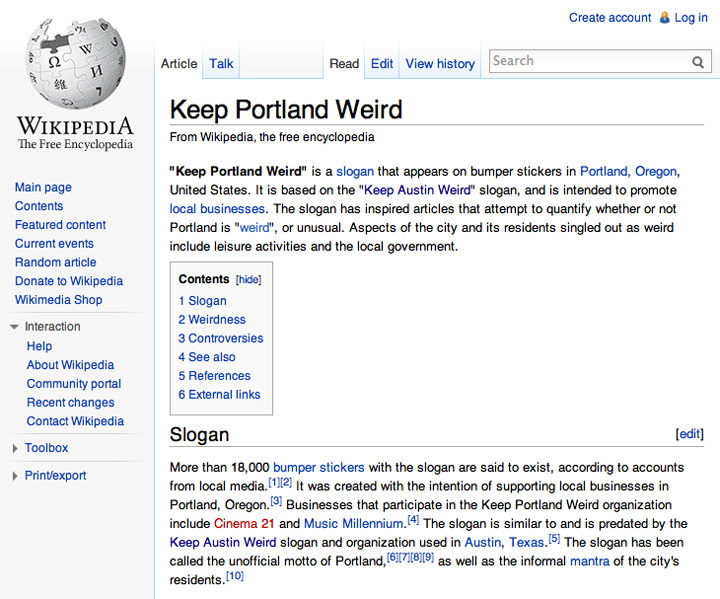Open the red Cinema 21 link
Image resolution: width=720 pixels, height=599 pixels.
click(x=244, y=524)
